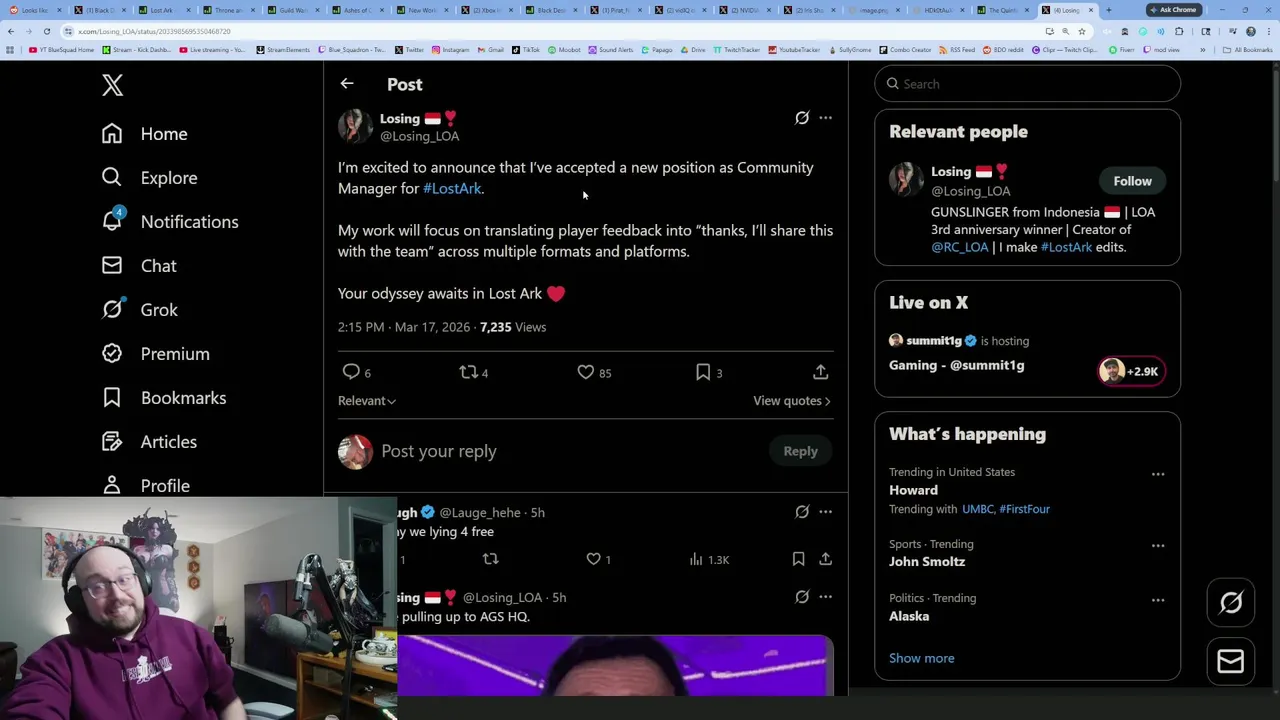This screenshot has width=1280, height=720.
Task: Open the @RC_LOA mention in the bio
Action: (959, 247)
